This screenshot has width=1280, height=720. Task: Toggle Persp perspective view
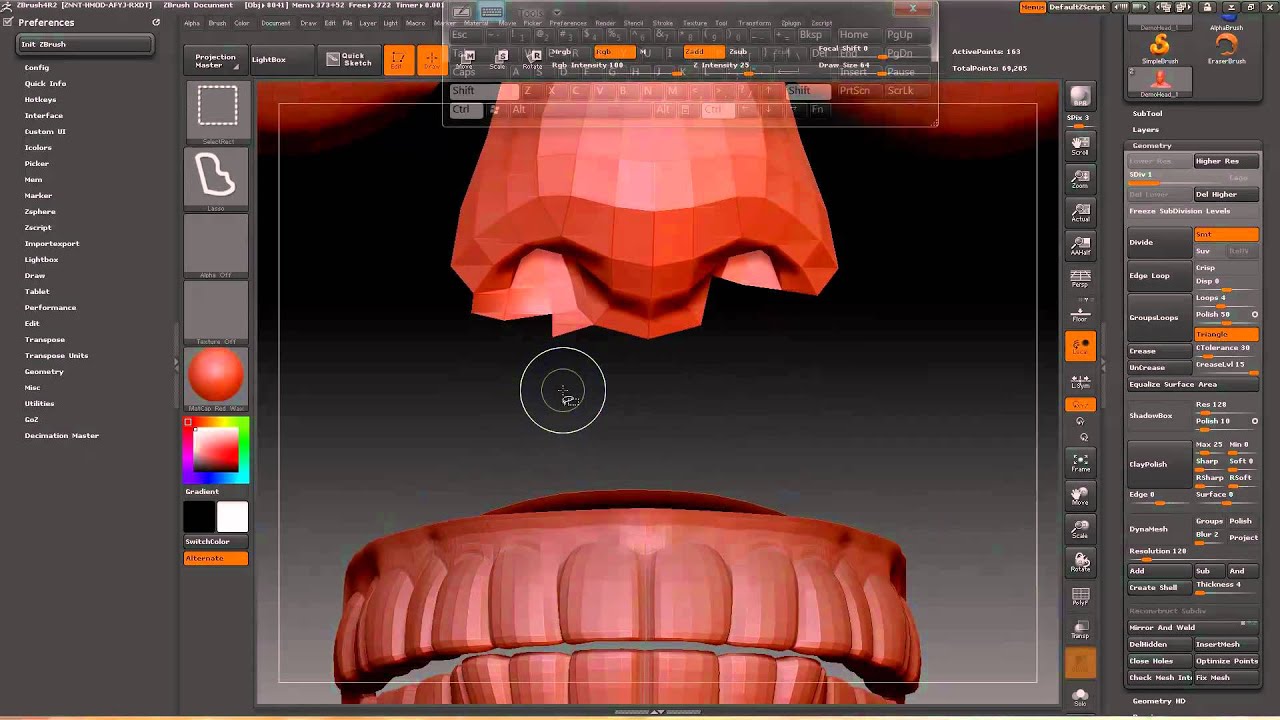[1080, 279]
